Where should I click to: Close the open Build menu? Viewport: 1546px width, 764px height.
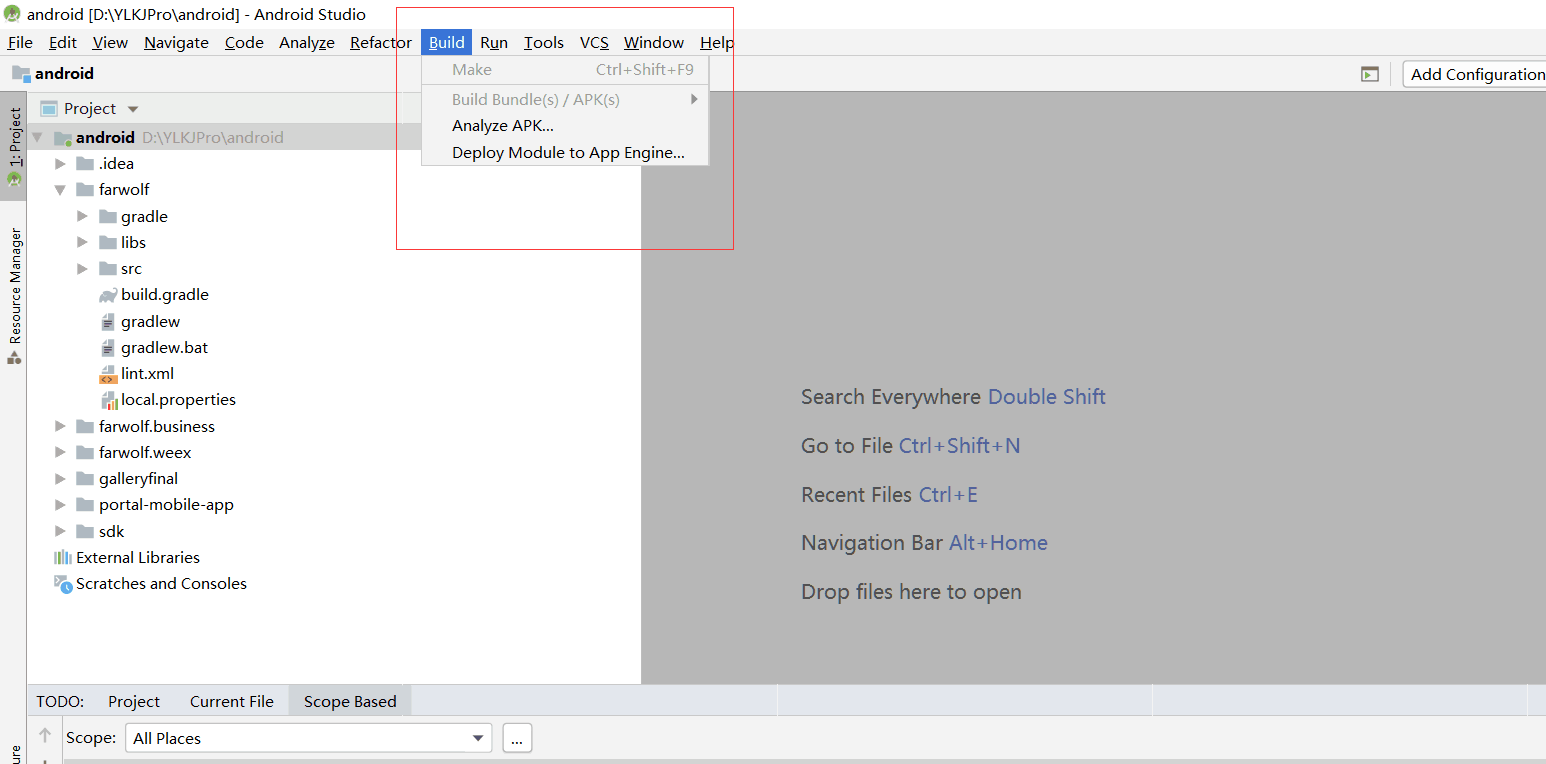point(446,42)
